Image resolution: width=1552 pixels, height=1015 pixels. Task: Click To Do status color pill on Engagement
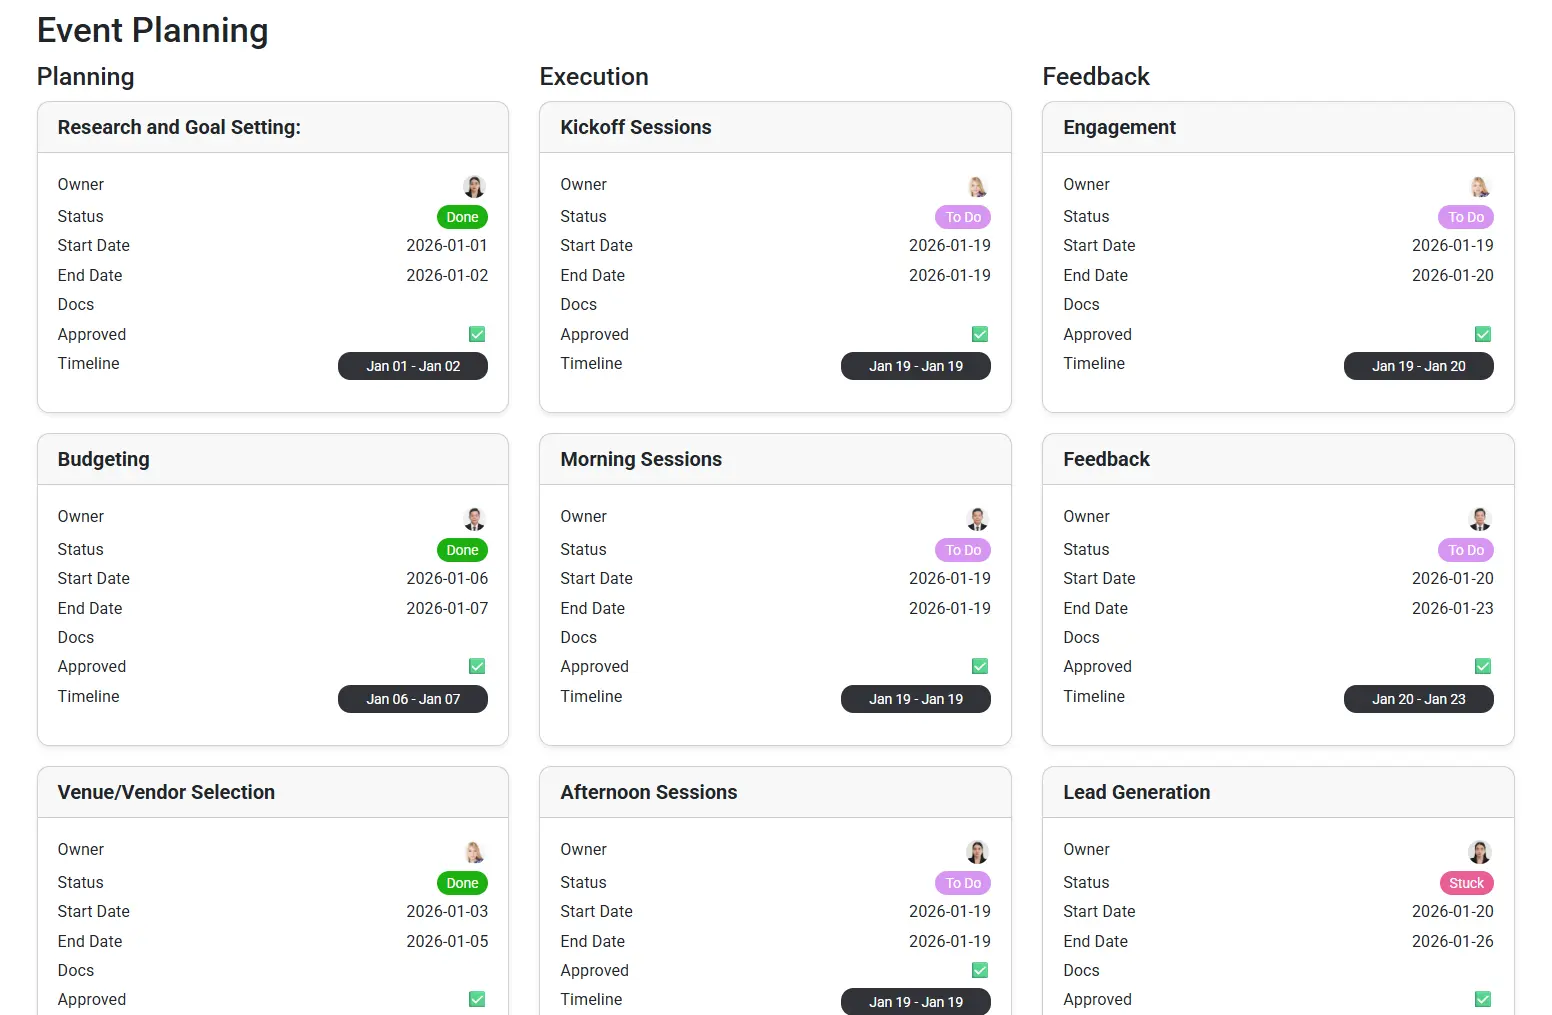click(x=1466, y=217)
